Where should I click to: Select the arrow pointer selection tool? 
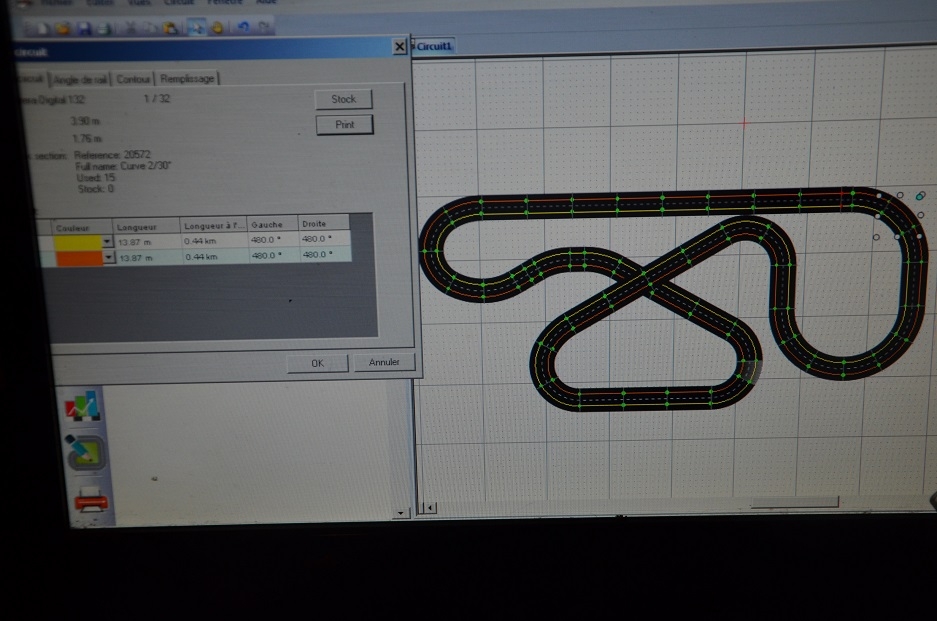tap(197, 27)
